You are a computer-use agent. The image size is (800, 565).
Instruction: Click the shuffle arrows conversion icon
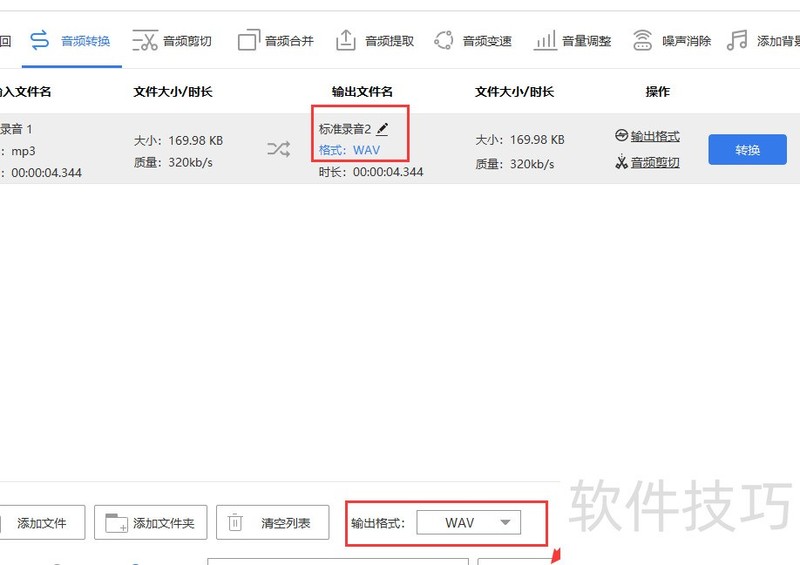coord(278,150)
